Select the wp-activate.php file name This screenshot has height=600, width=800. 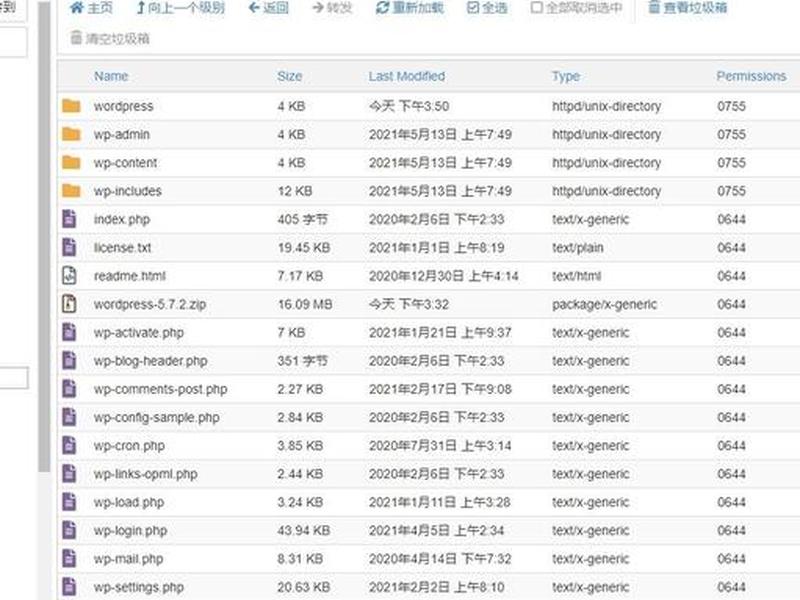point(139,333)
